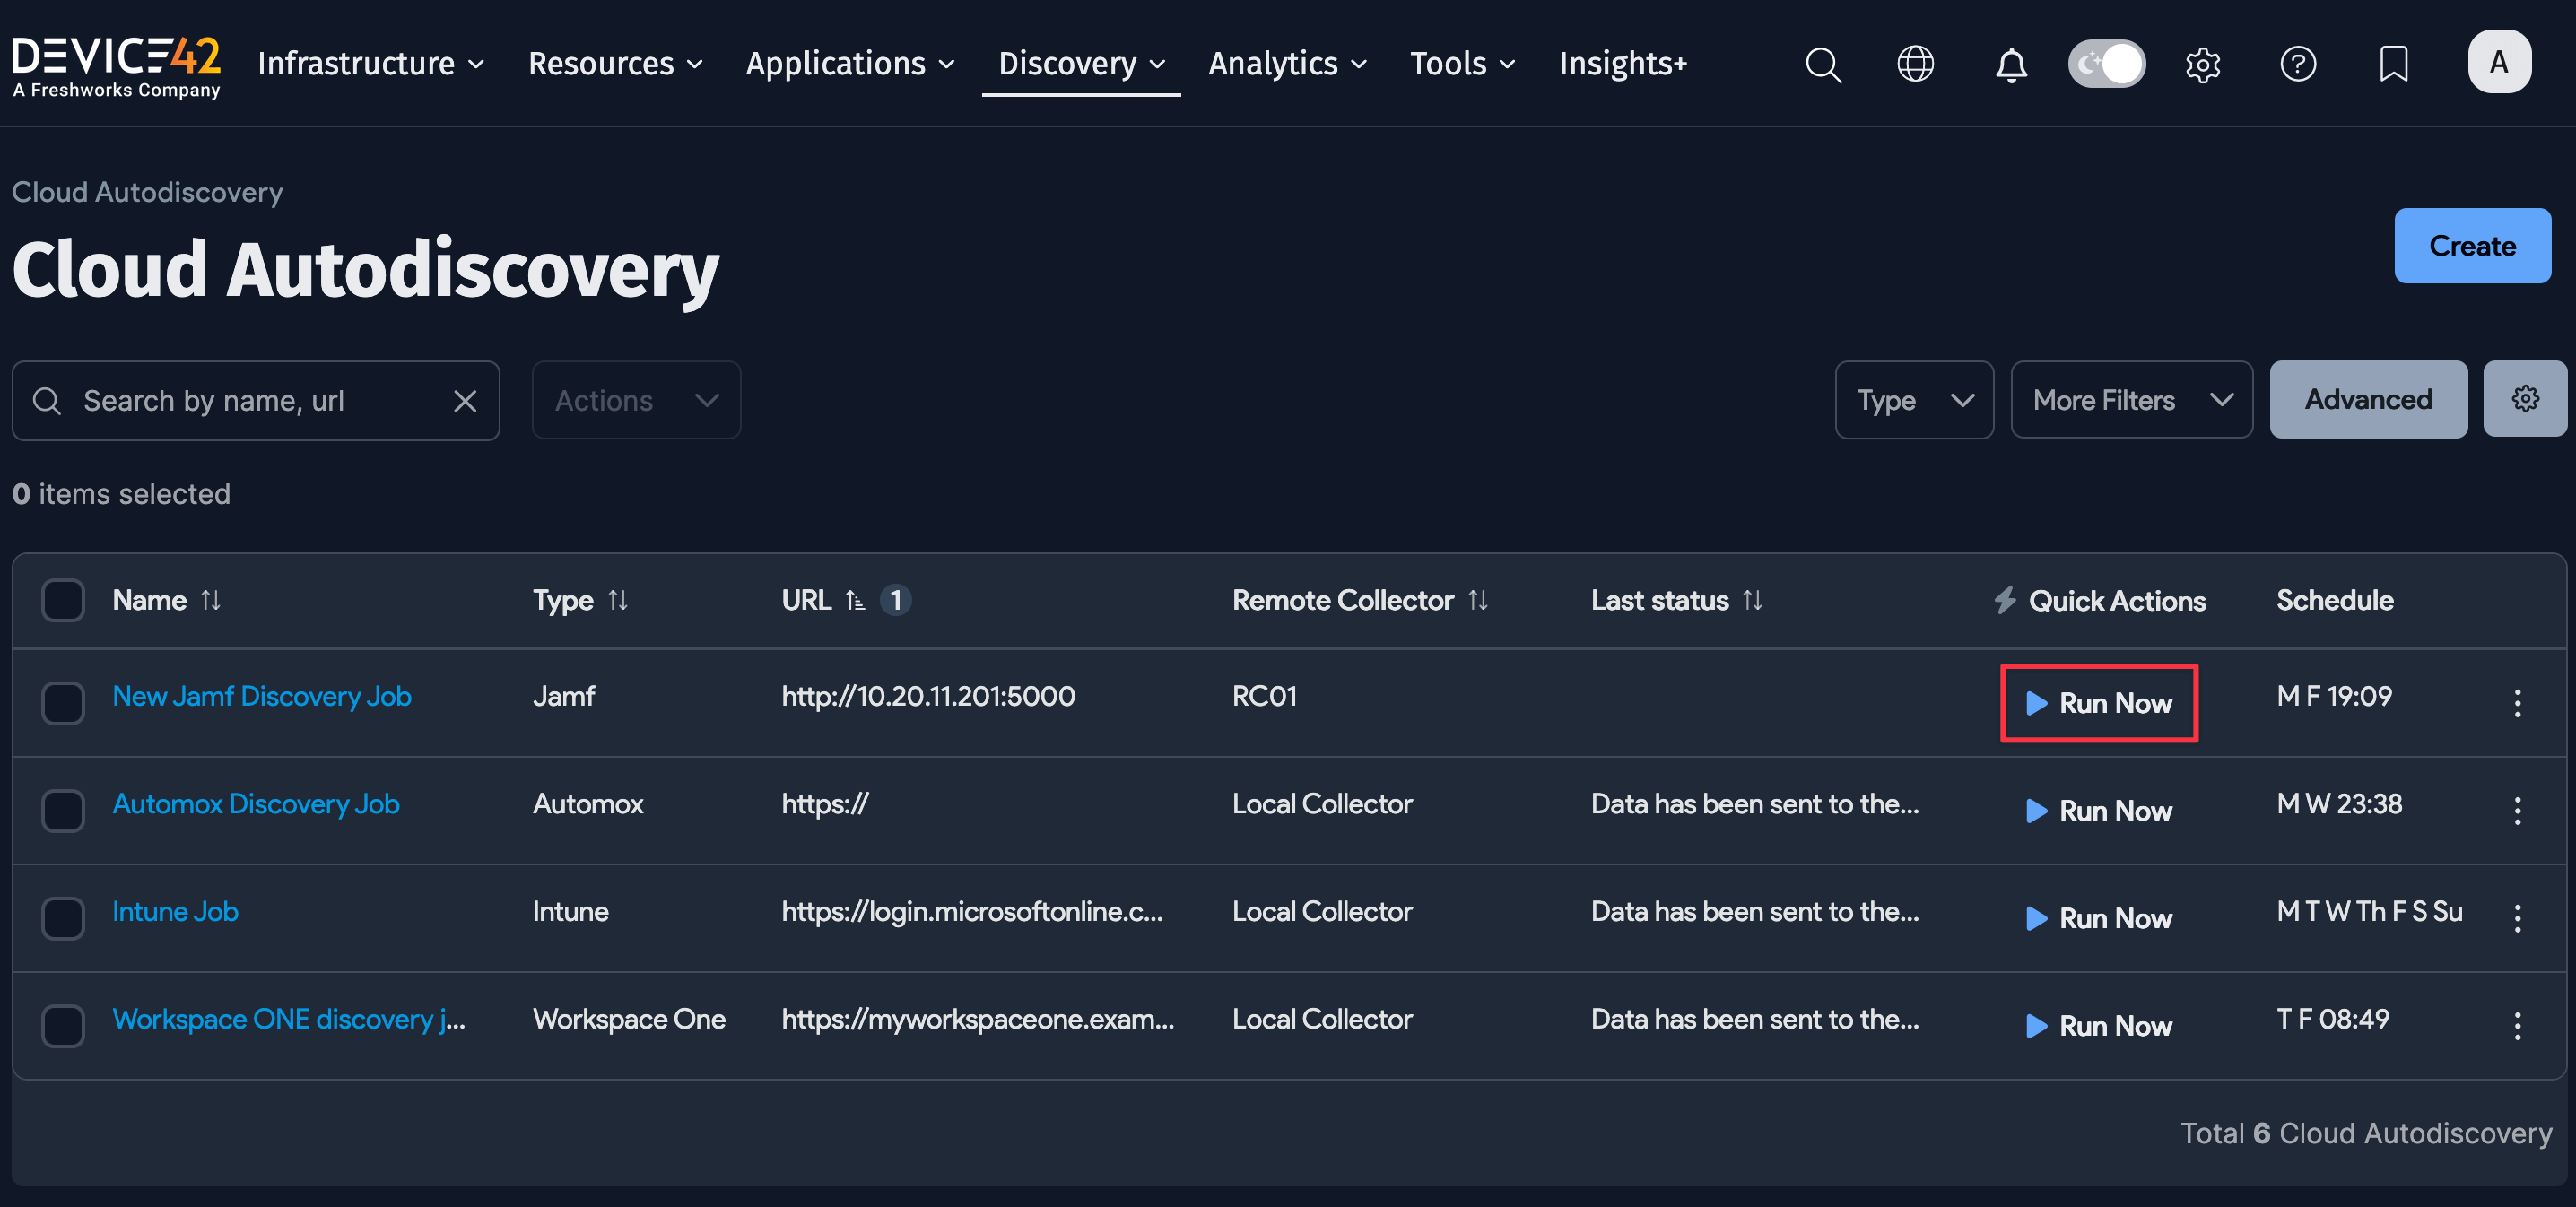Run Now on the Automox Discovery Job

[2098, 810]
